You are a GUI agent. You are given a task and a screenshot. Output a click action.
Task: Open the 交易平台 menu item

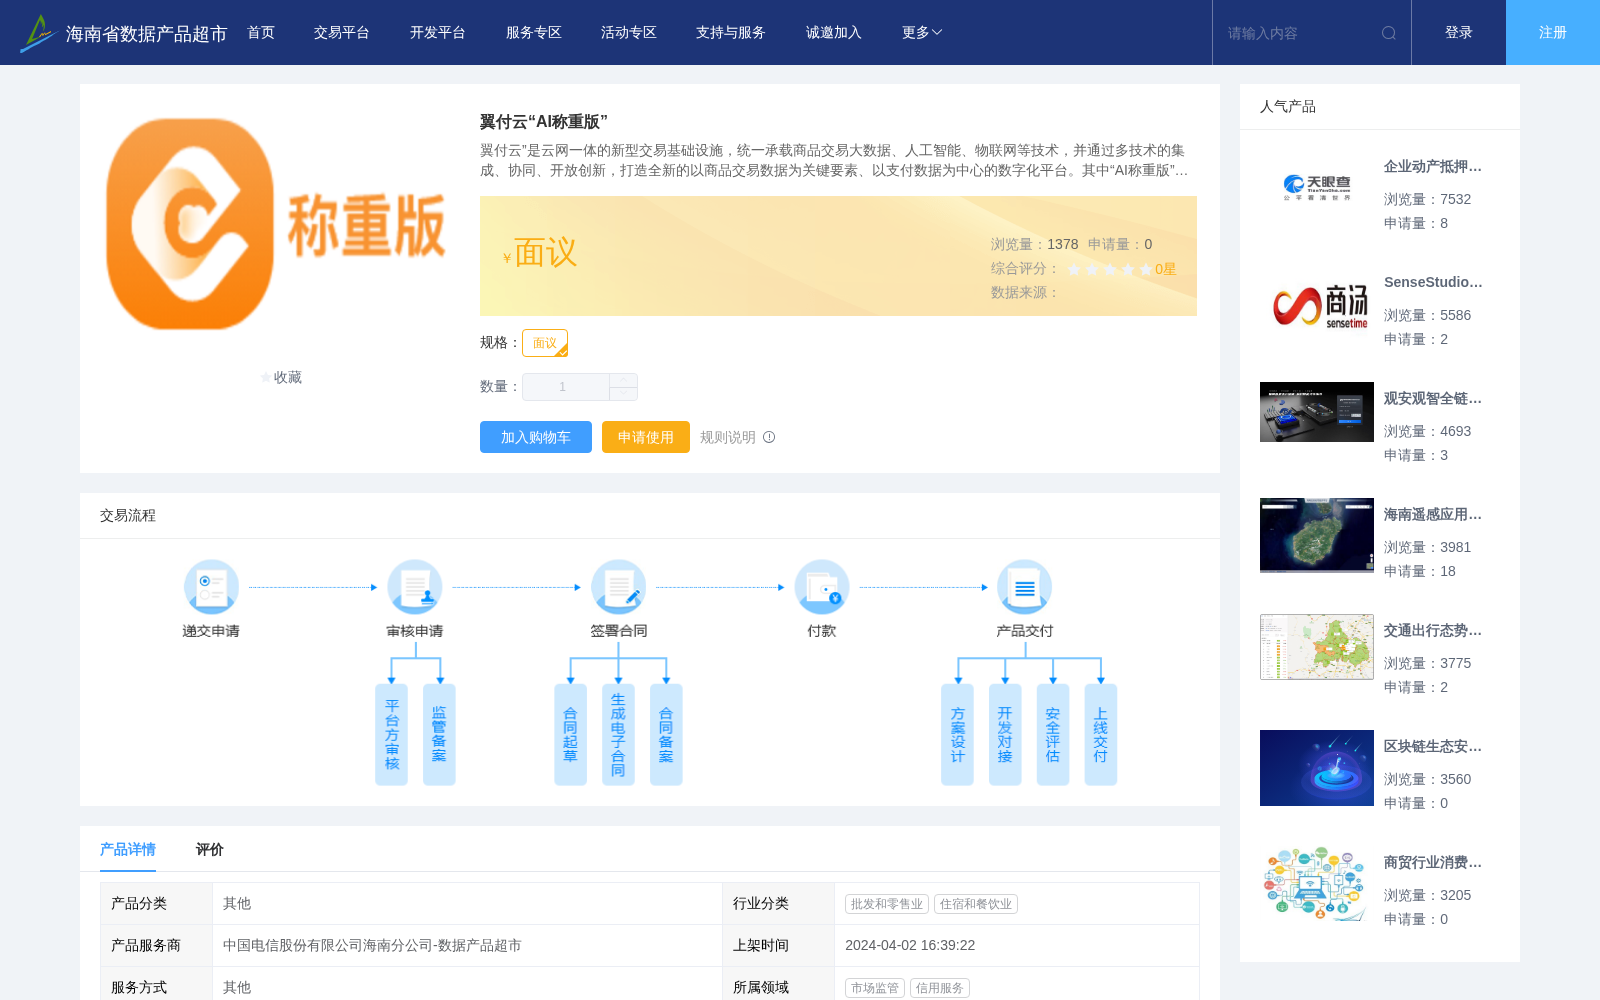click(342, 33)
